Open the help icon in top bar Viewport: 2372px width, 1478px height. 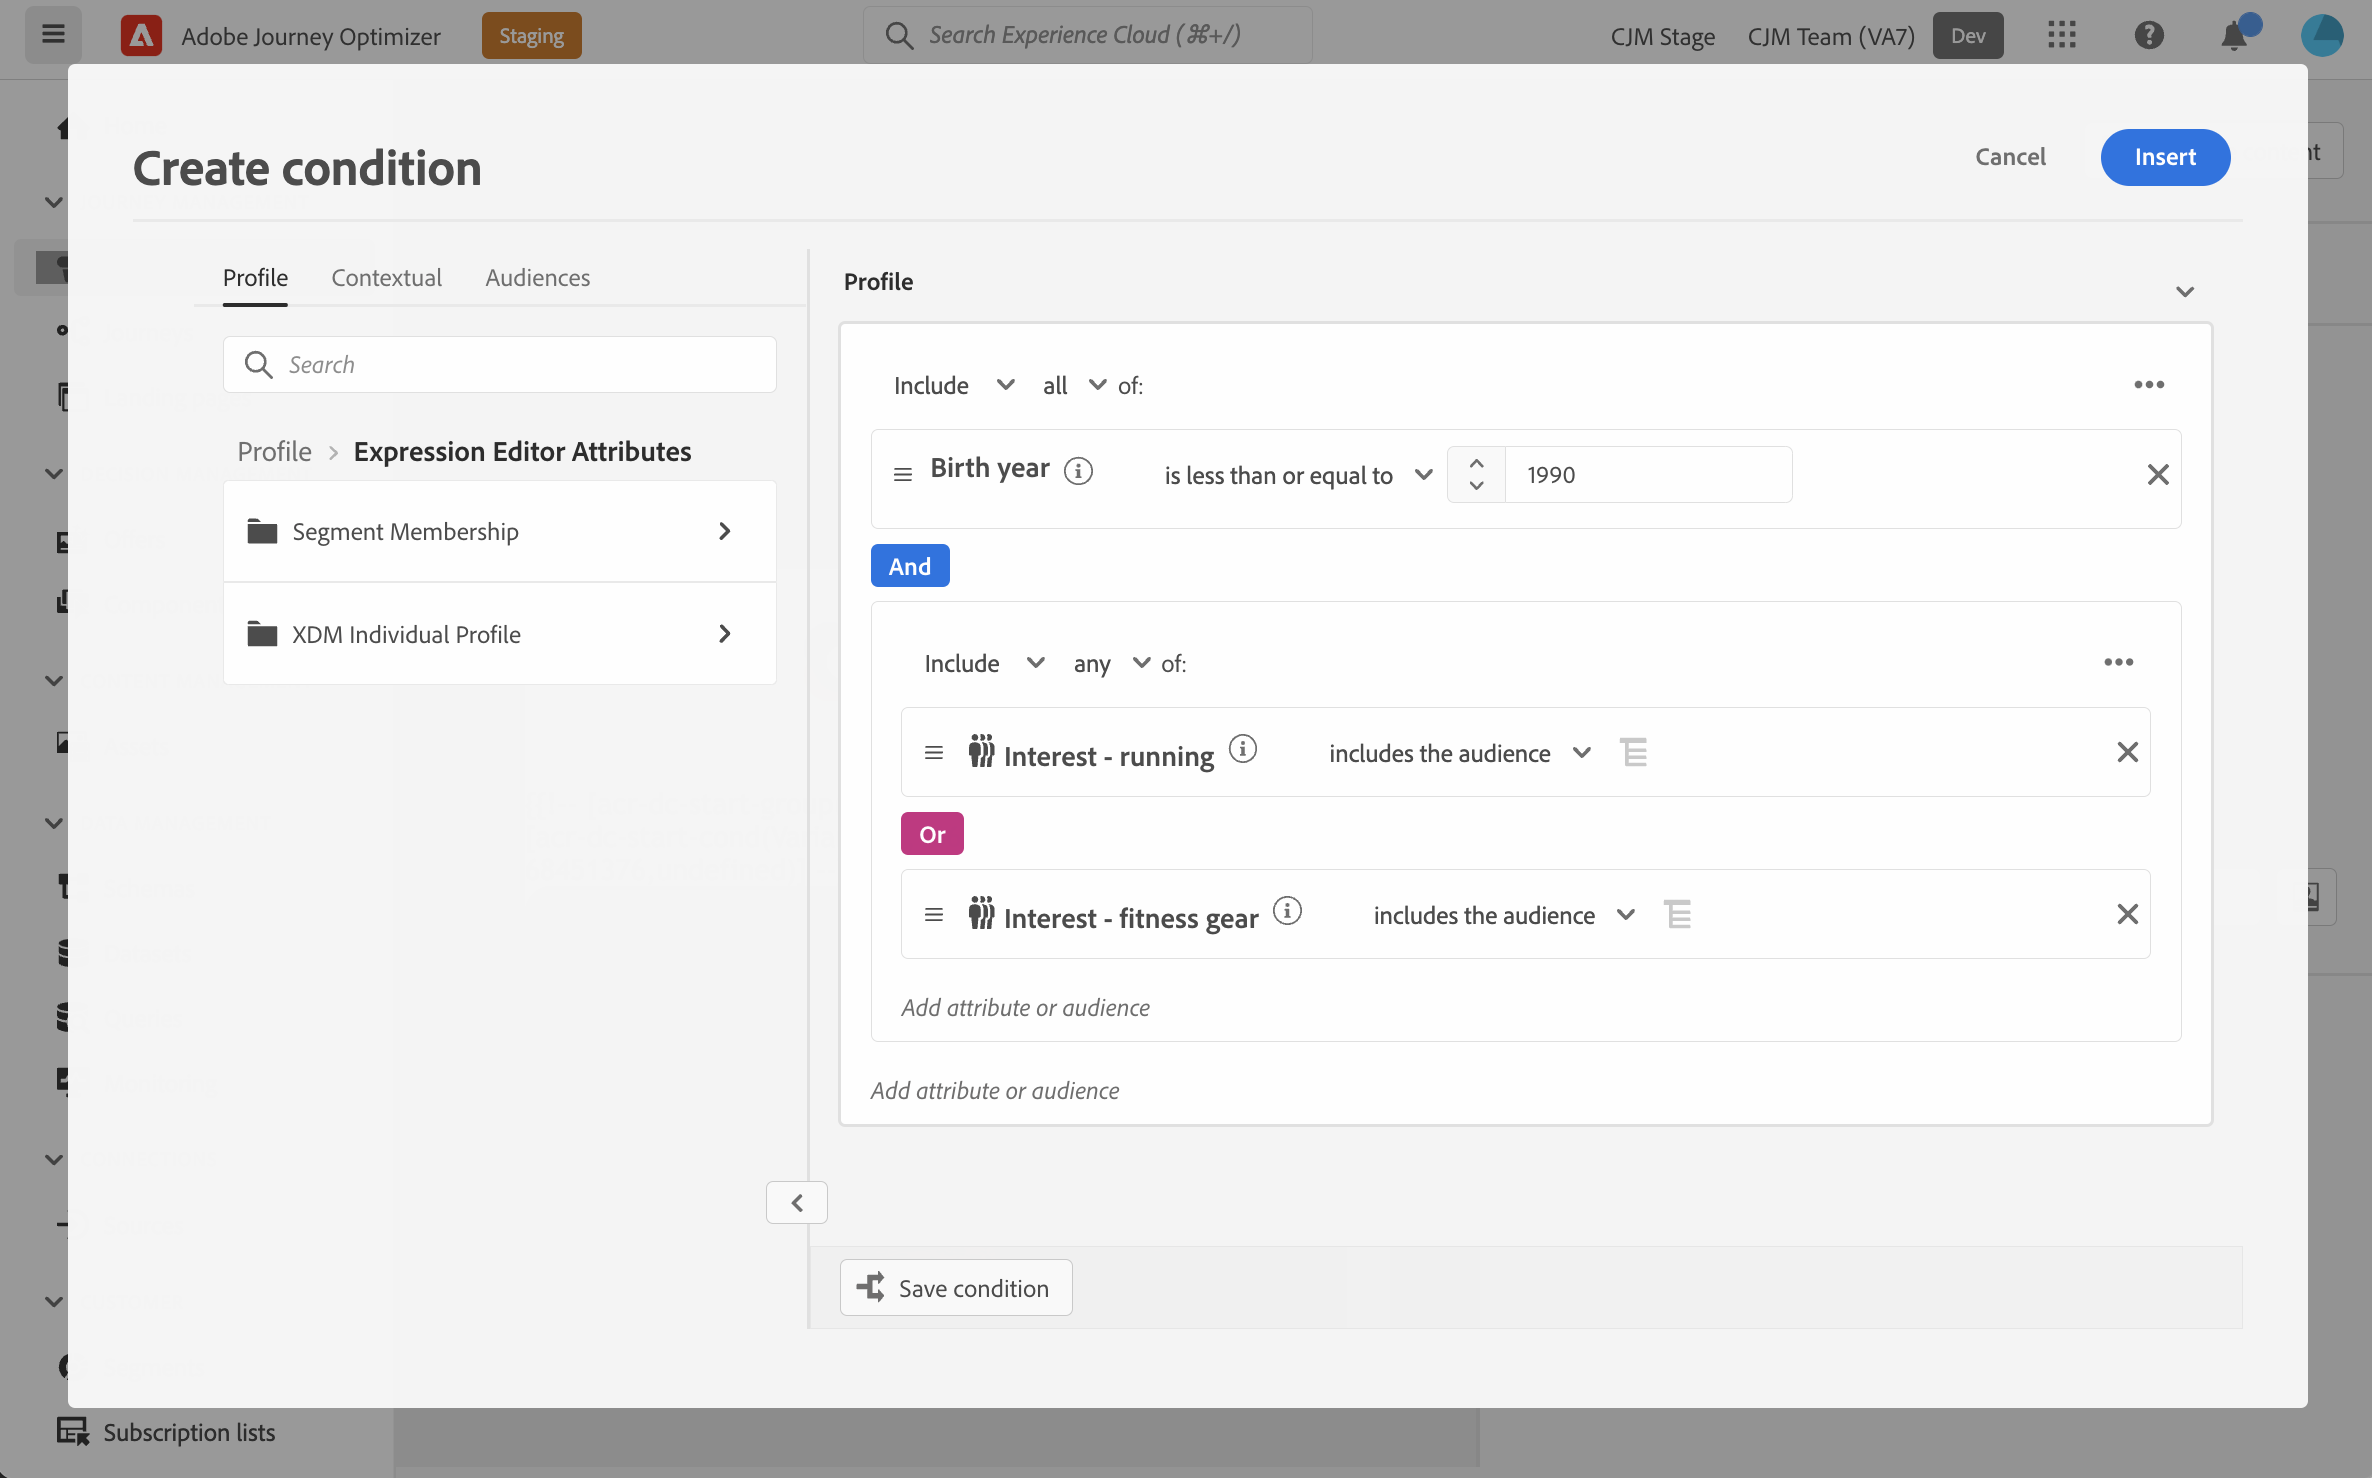2148,36
